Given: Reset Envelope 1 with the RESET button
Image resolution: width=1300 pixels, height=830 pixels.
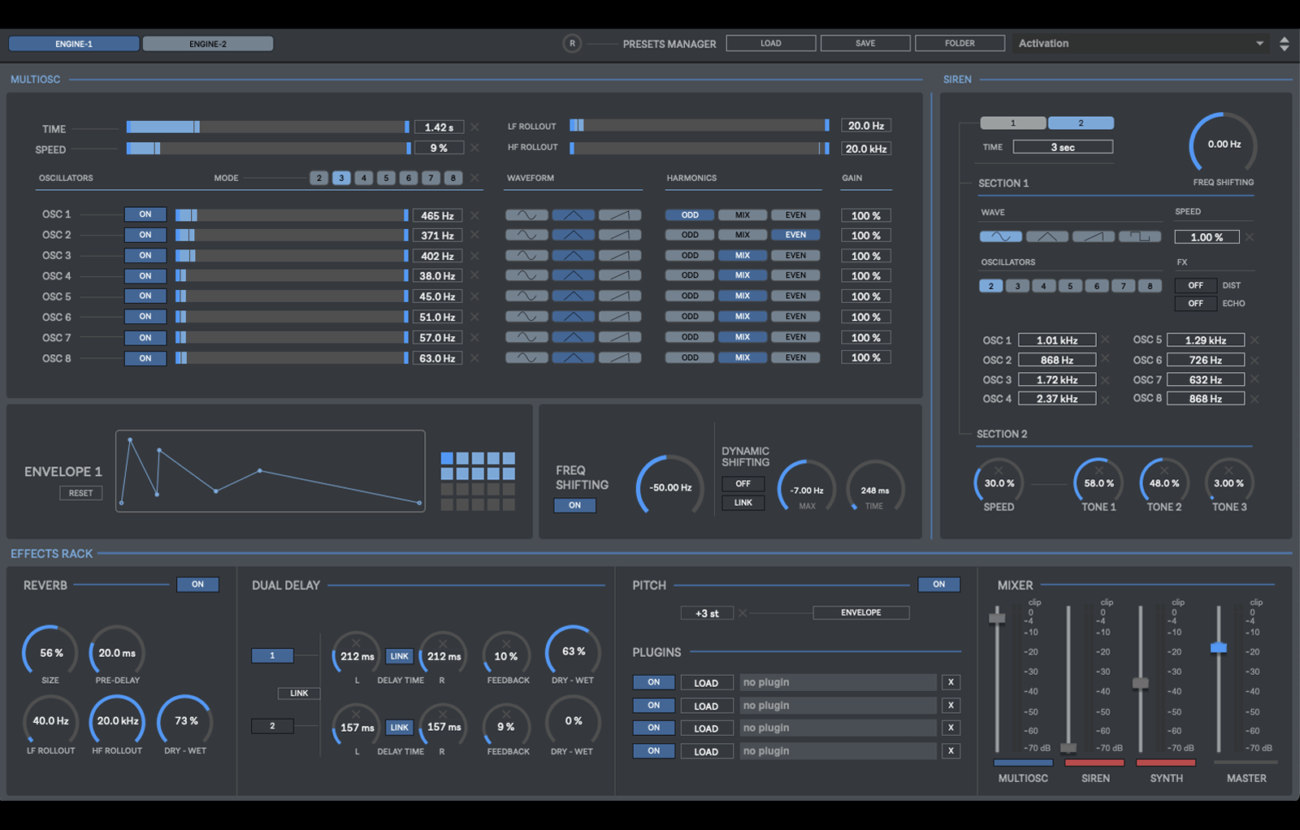Looking at the screenshot, I should pyautogui.click(x=80, y=493).
